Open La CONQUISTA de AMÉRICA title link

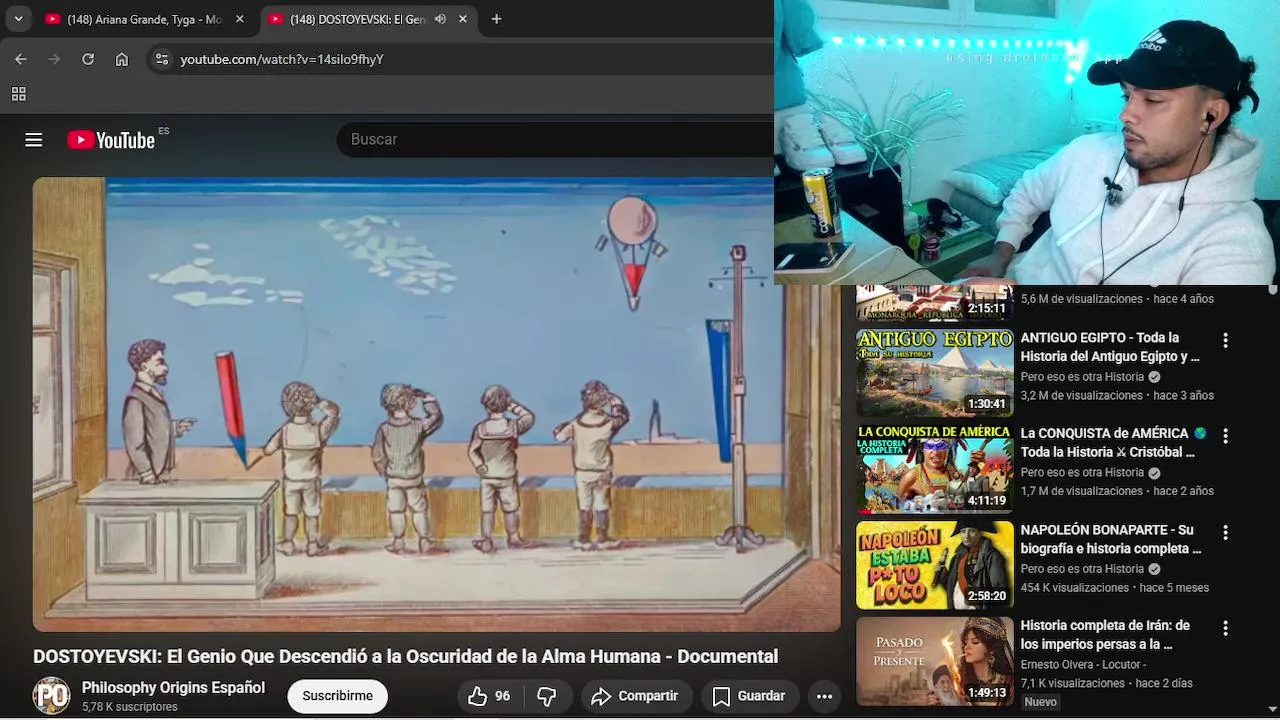click(1113, 443)
